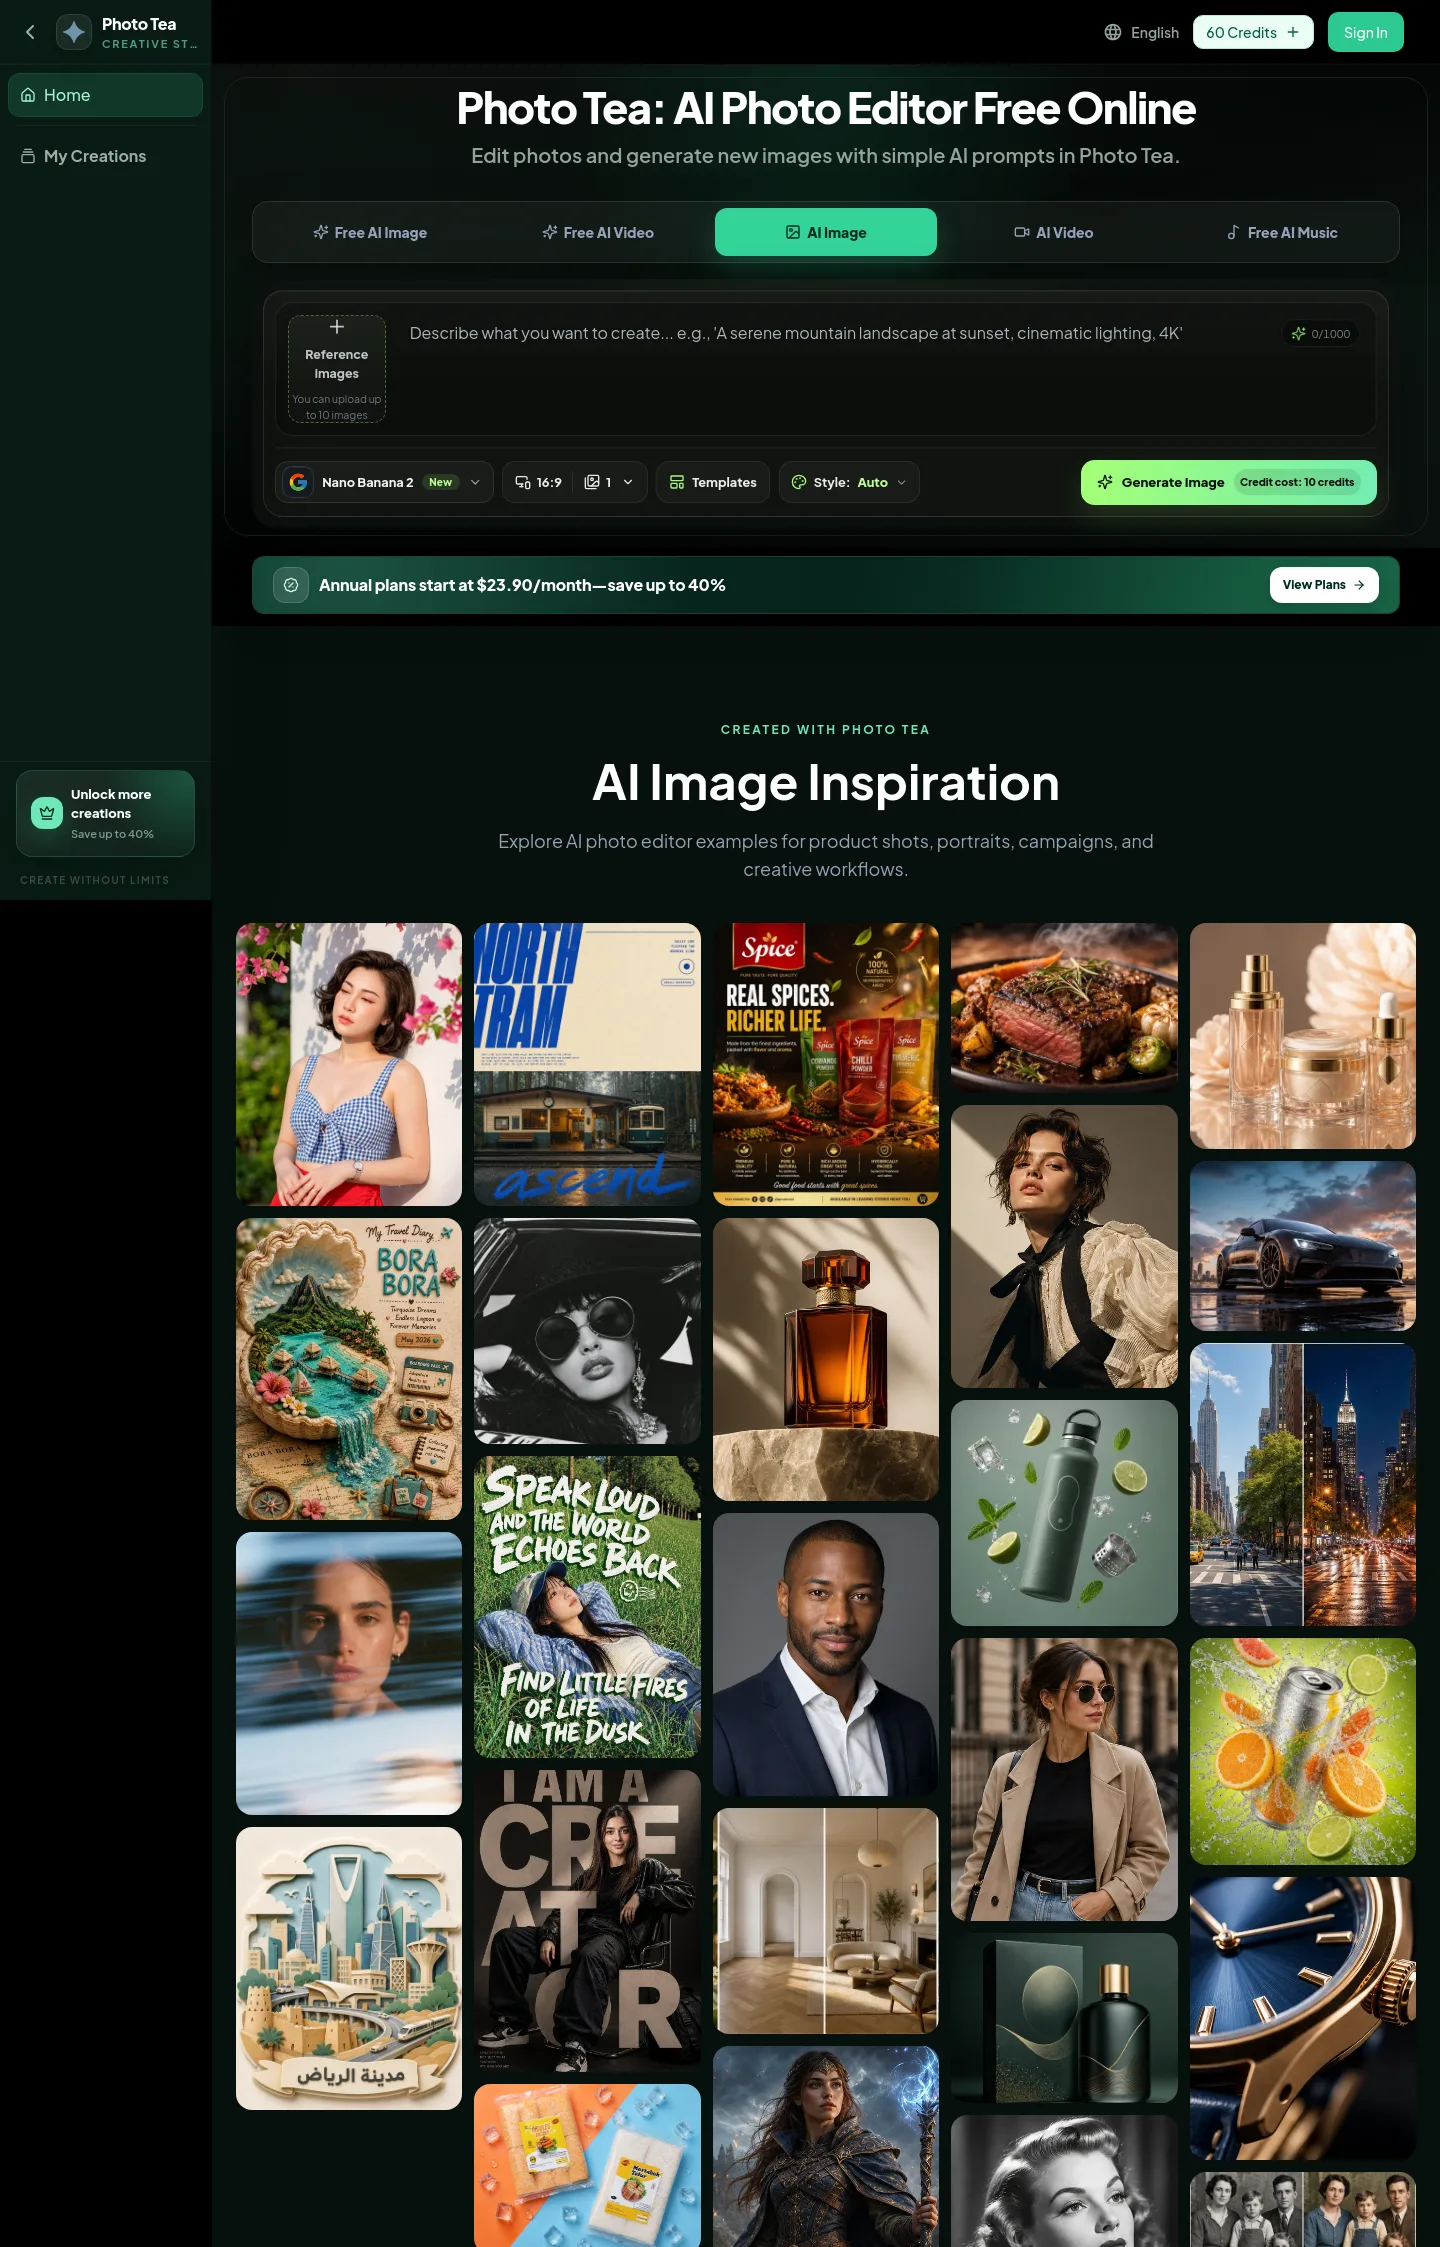The image size is (1440, 2247).
Task: Switch to the Free AI Music tab
Action: (x=1282, y=232)
